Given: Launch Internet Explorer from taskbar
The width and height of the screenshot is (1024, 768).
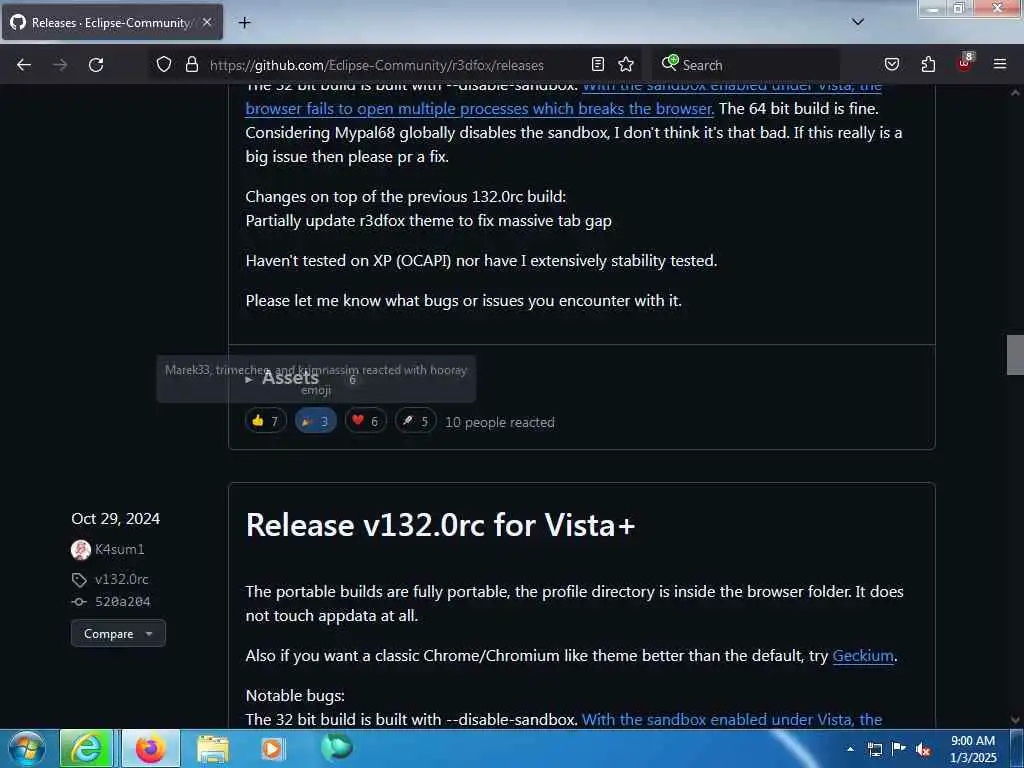Looking at the screenshot, I should (86, 748).
